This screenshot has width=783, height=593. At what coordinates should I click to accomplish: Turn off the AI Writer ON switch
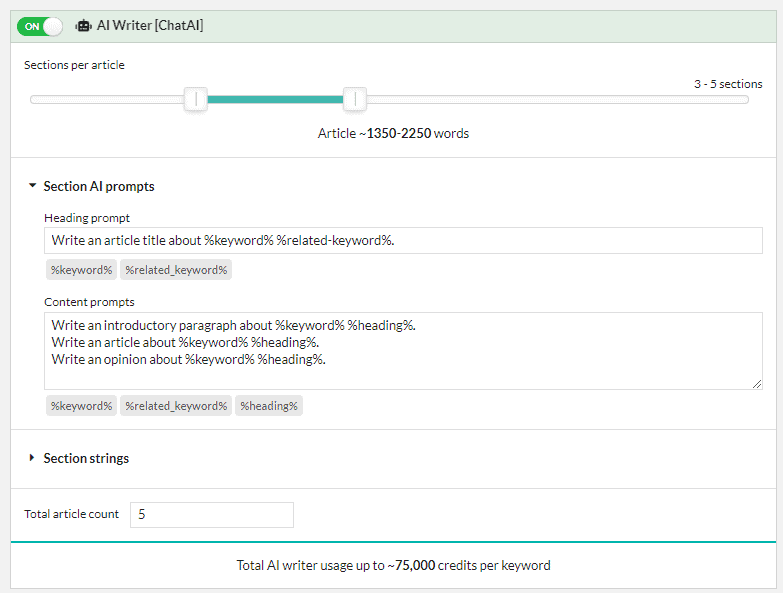click(39, 26)
